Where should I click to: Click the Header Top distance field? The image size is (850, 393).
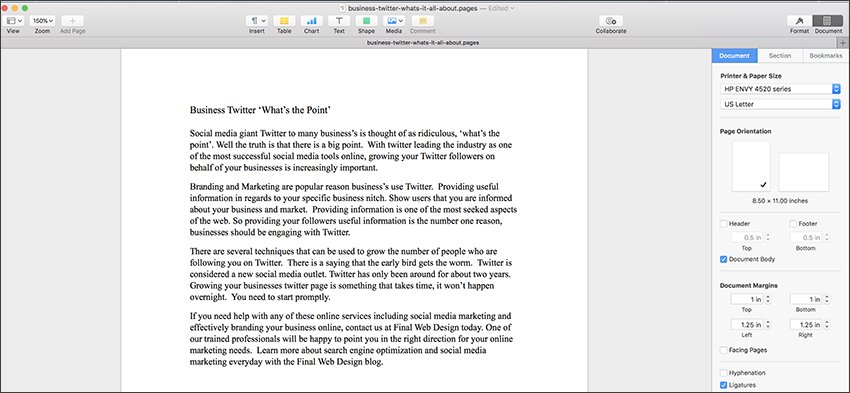click(x=746, y=237)
